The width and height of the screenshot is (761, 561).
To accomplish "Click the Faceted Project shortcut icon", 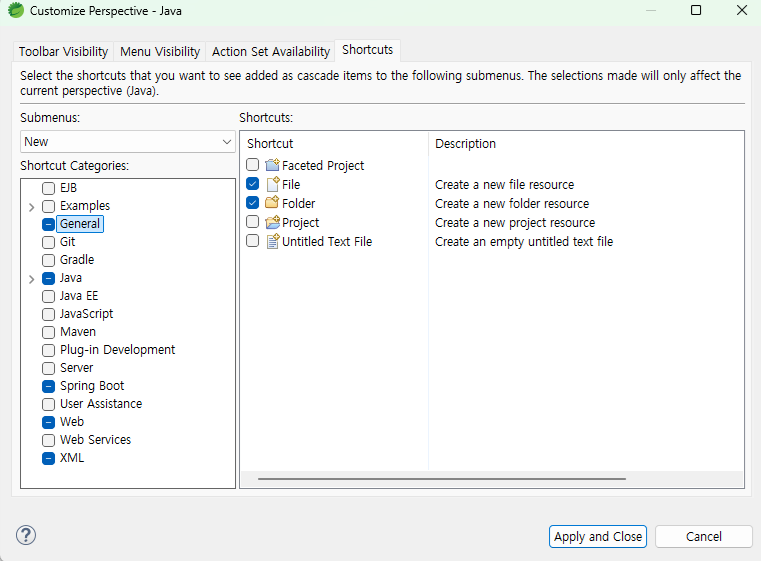I will [272, 165].
